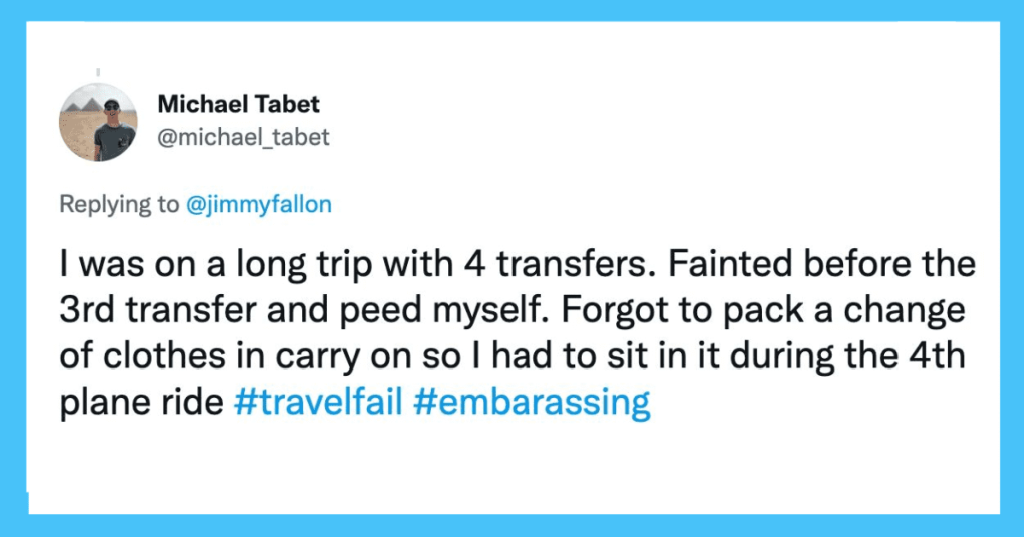The height and width of the screenshot is (537, 1024).
Task: Open the #travelfail hashtag
Action: 317,401
